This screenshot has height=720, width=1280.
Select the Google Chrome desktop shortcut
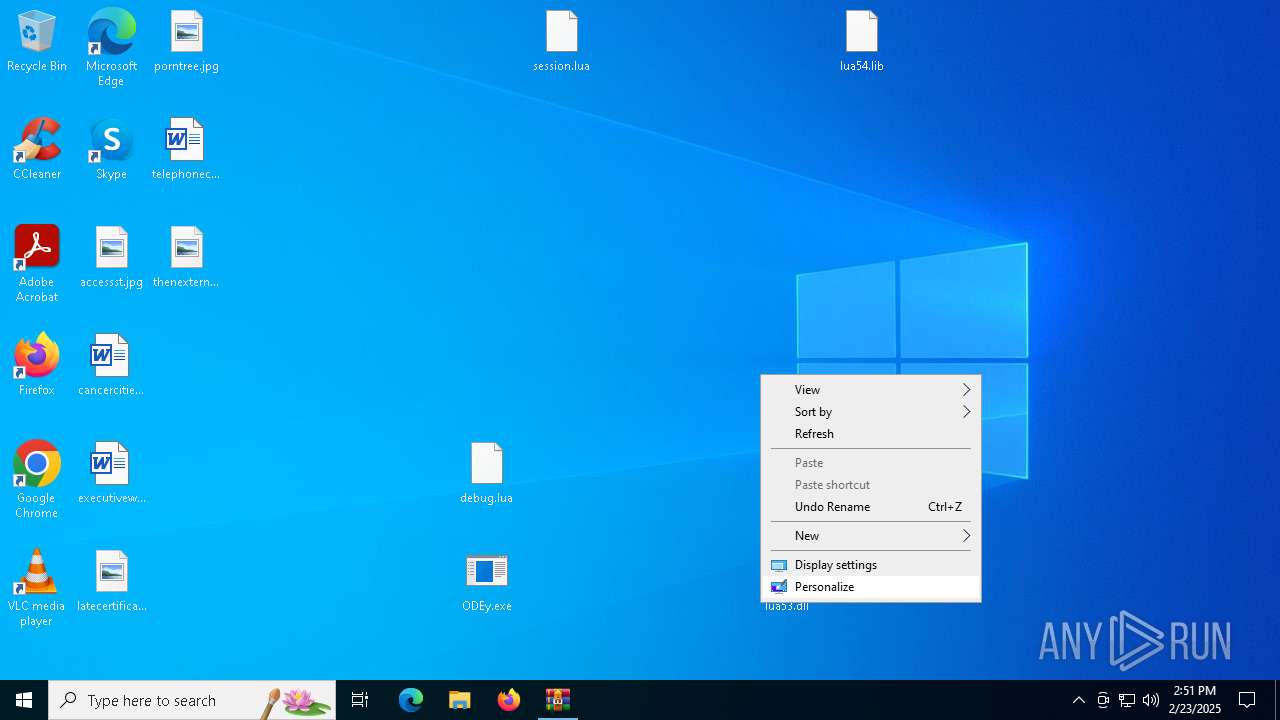click(x=37, y=480)
